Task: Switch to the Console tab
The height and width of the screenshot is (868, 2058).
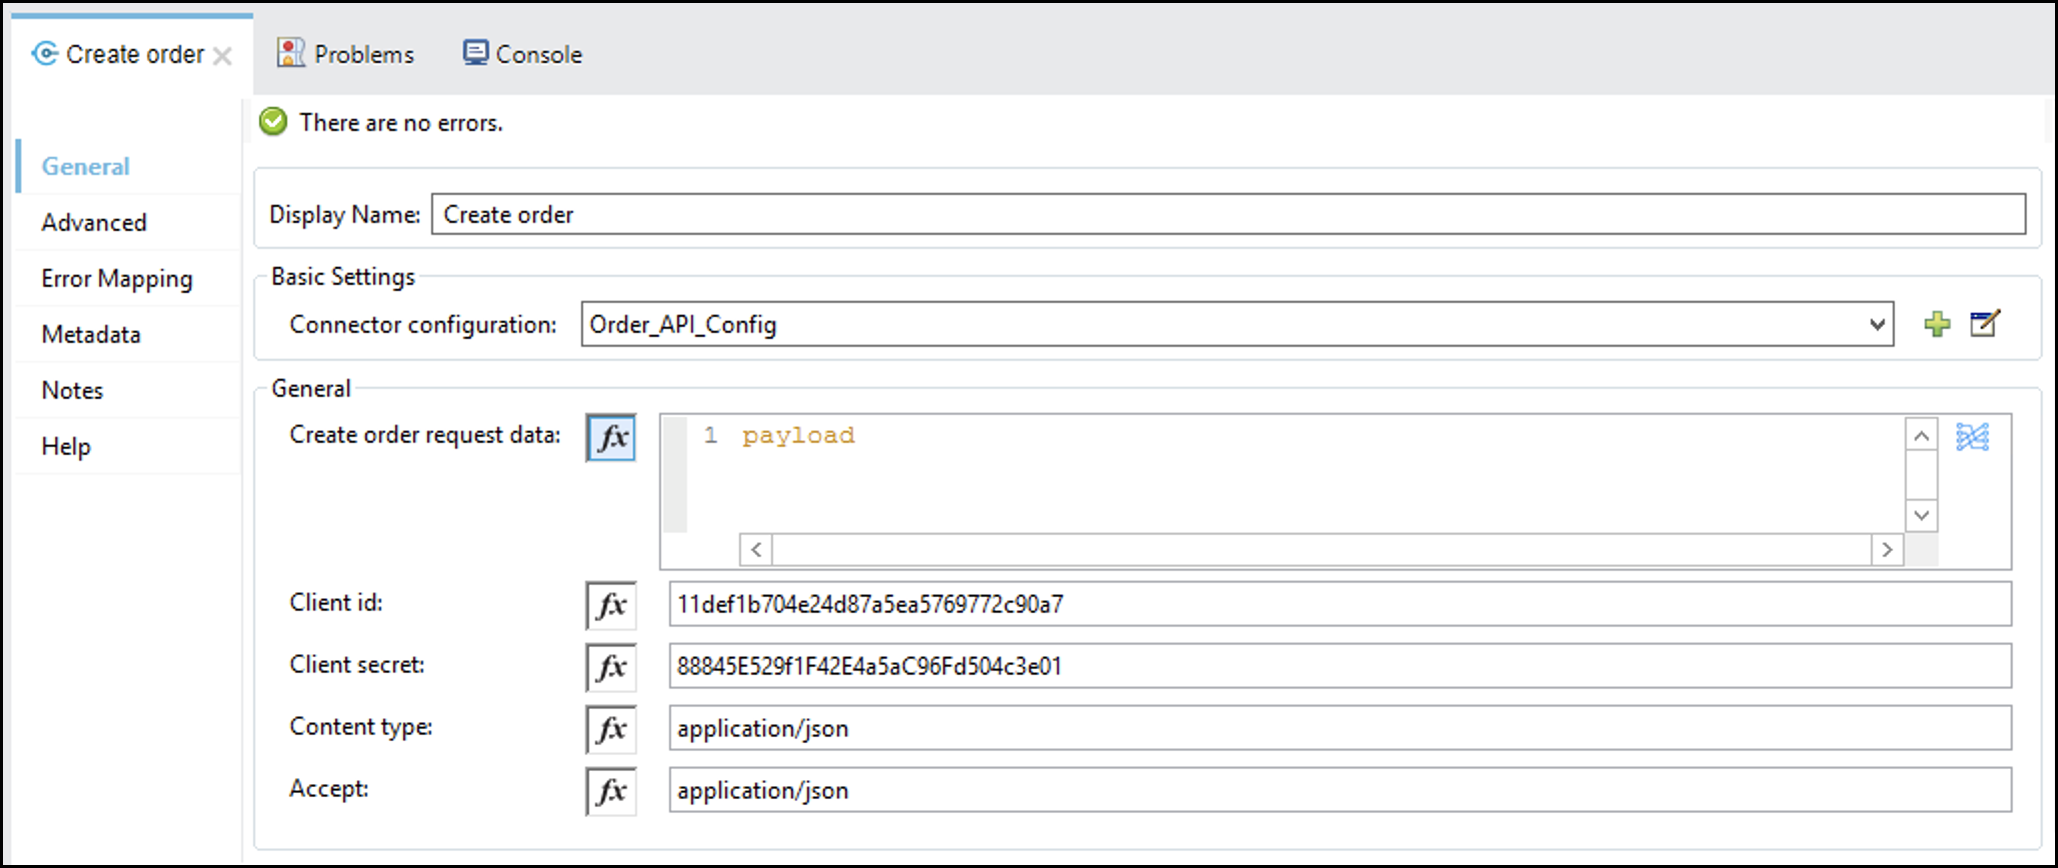Action: click(x=523, y=54)
